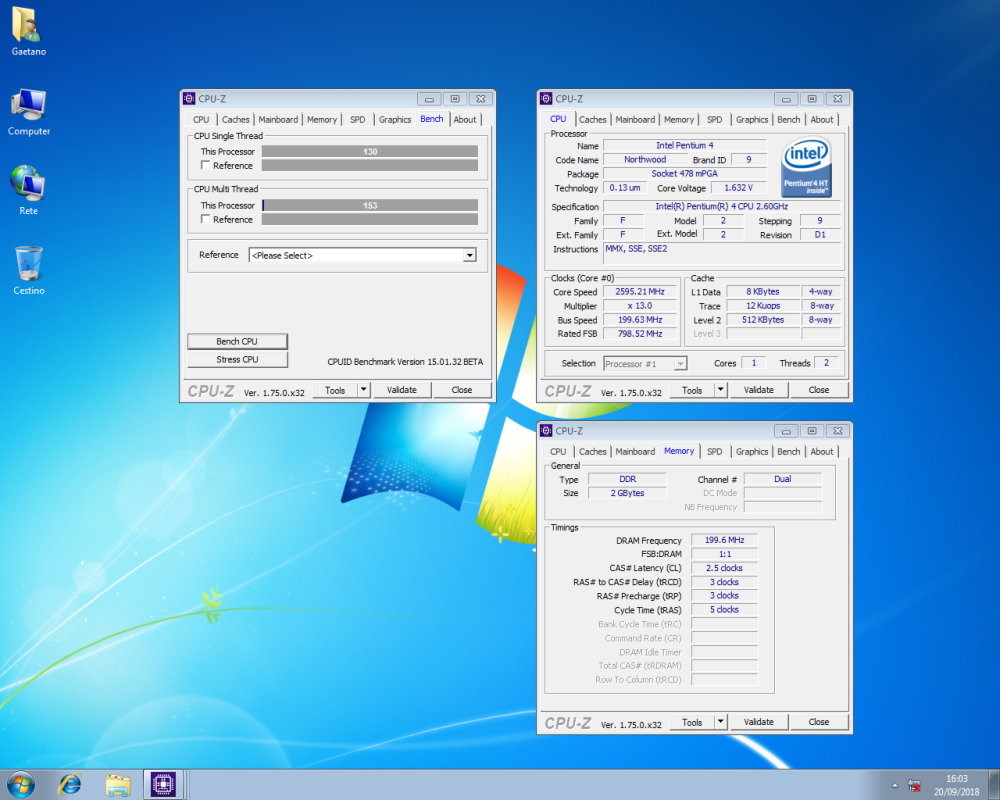Switch to the SPD tab
Screen dimensions: 1000x800
(x=357, y=119)
